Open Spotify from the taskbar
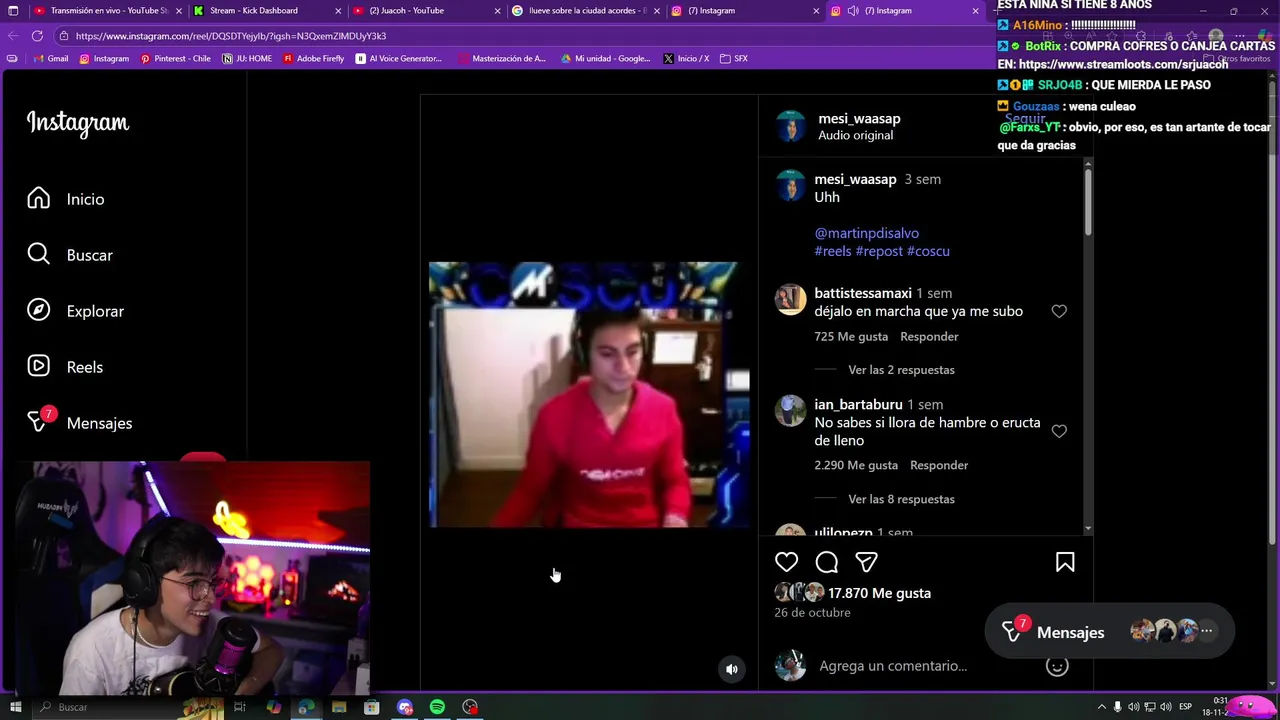The image size is (1280, 720). 437,707
